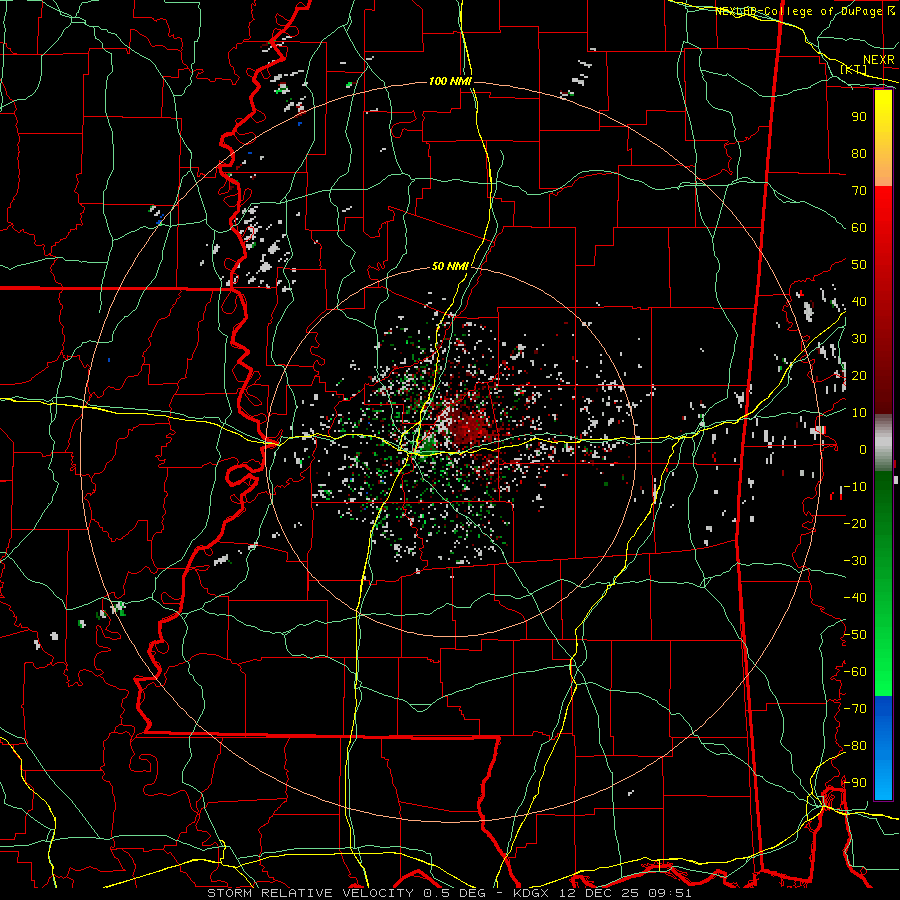Pick the bright green band on color bar
Screen dimensions: 900x900
tap(883, 649)
